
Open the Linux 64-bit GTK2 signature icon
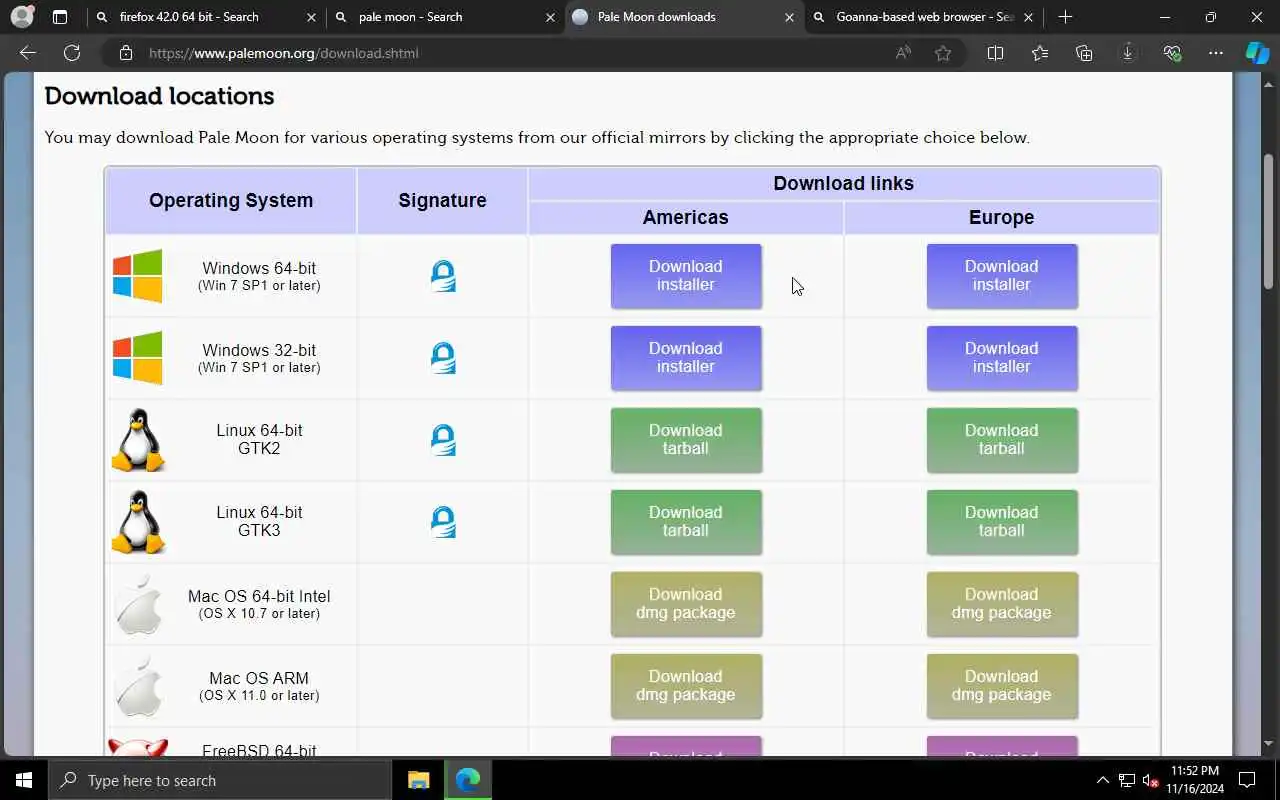(443, 440)
